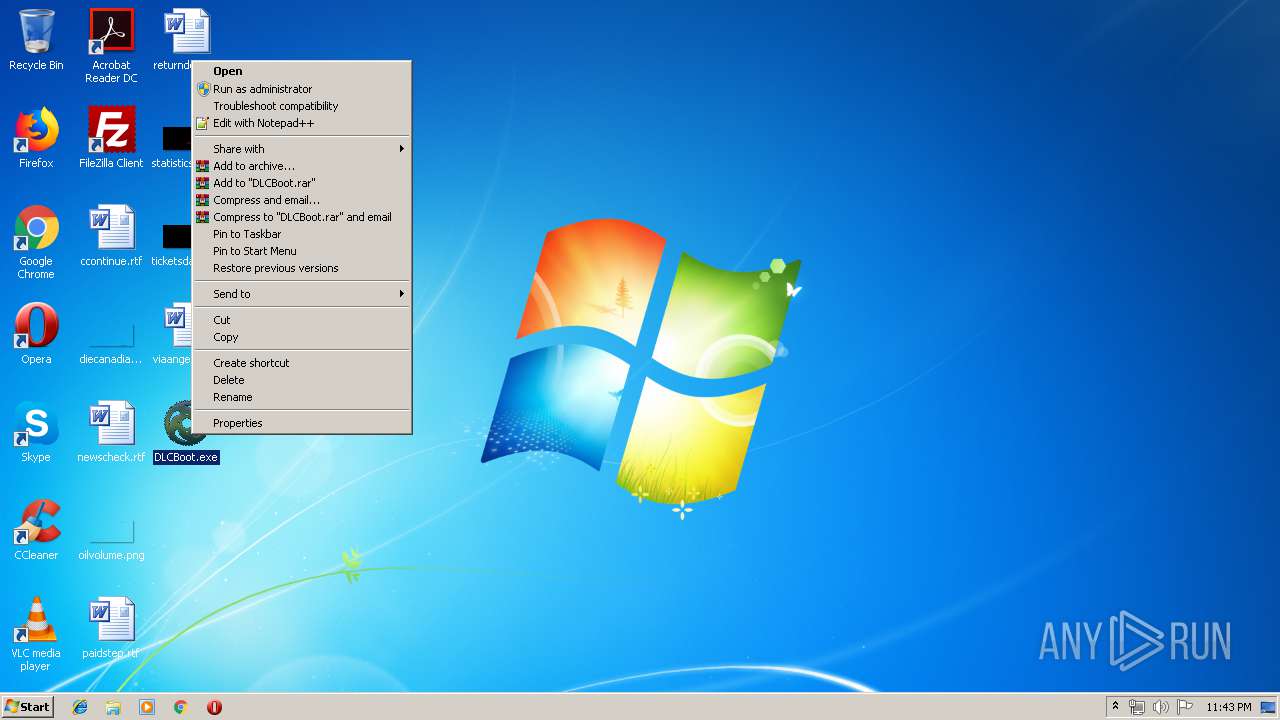
Task: Click the taskbar clock showing 11:43 PM
Action: (x=1228, y=707)
